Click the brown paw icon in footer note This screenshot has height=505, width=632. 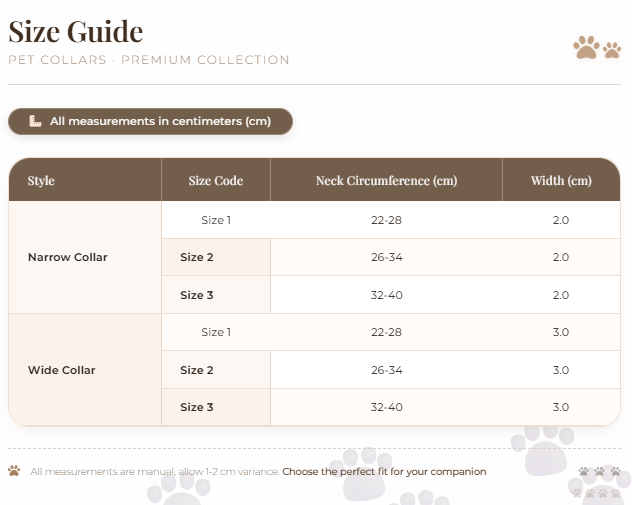pos(14,471)
